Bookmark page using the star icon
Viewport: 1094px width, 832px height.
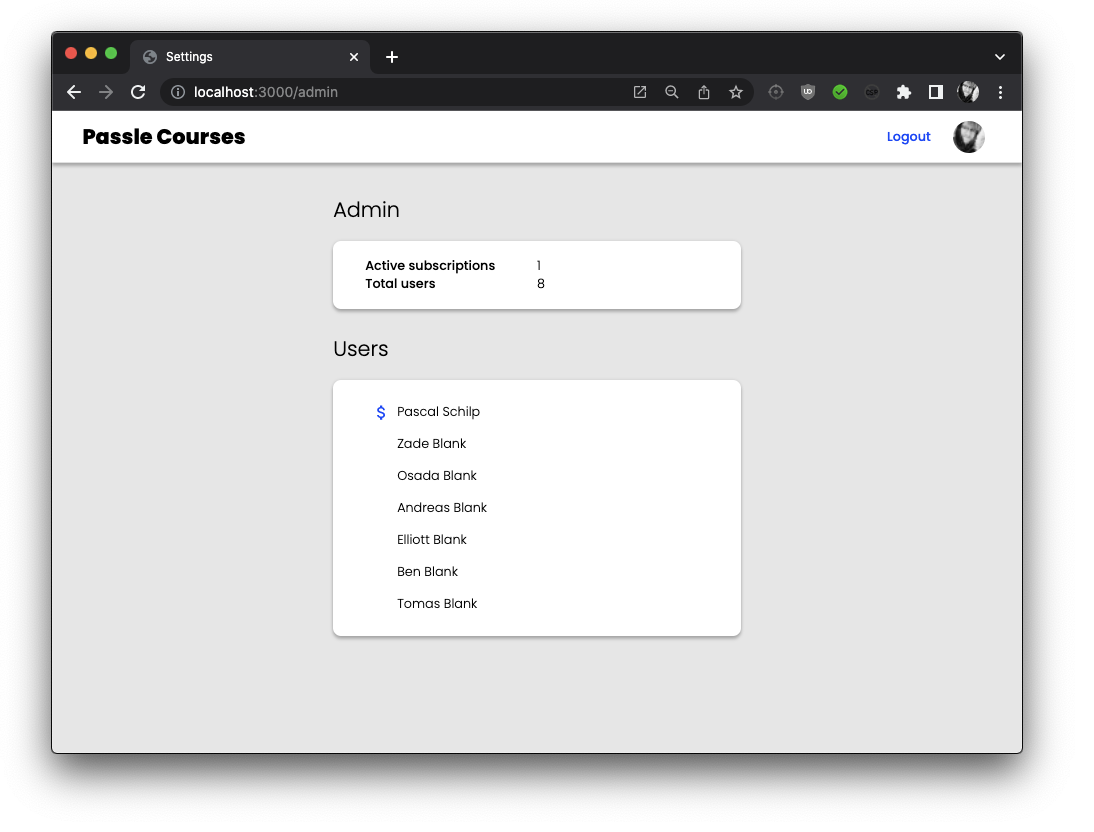pyautogui.click(x=736, y=92)
